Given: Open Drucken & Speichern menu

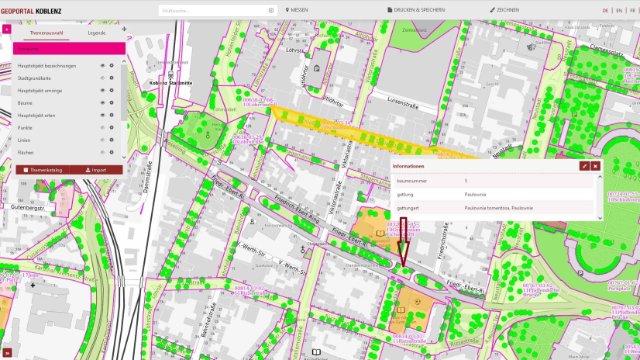Looking at the screenshot, I should click(416, 10).
